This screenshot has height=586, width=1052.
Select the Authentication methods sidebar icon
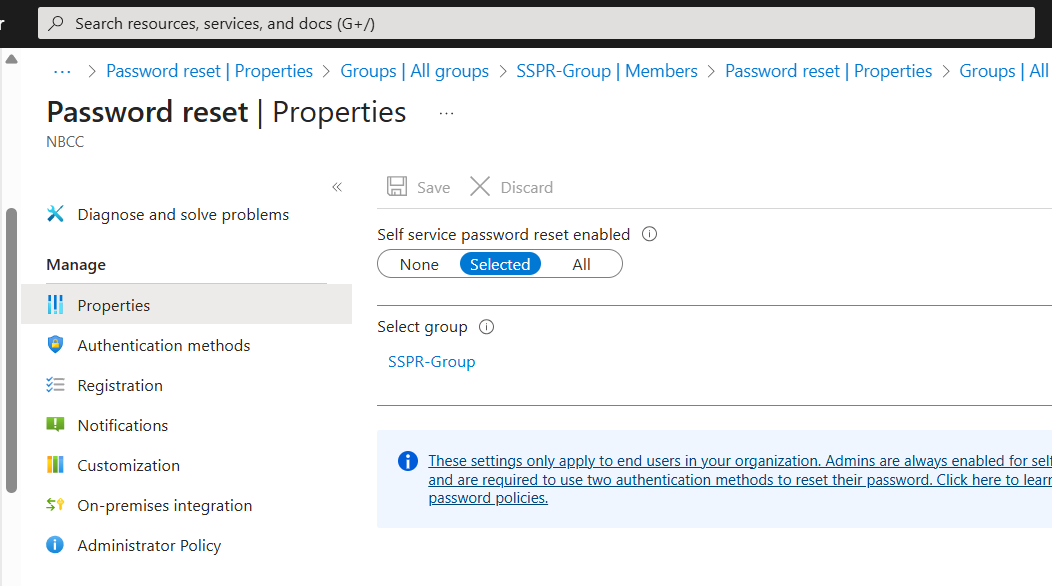(x=55, y=345)
